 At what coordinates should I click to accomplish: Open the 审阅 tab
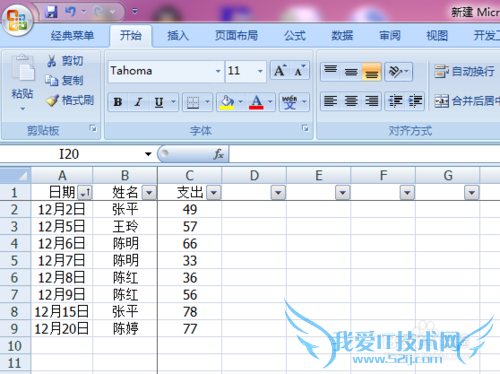click(390, 35)
